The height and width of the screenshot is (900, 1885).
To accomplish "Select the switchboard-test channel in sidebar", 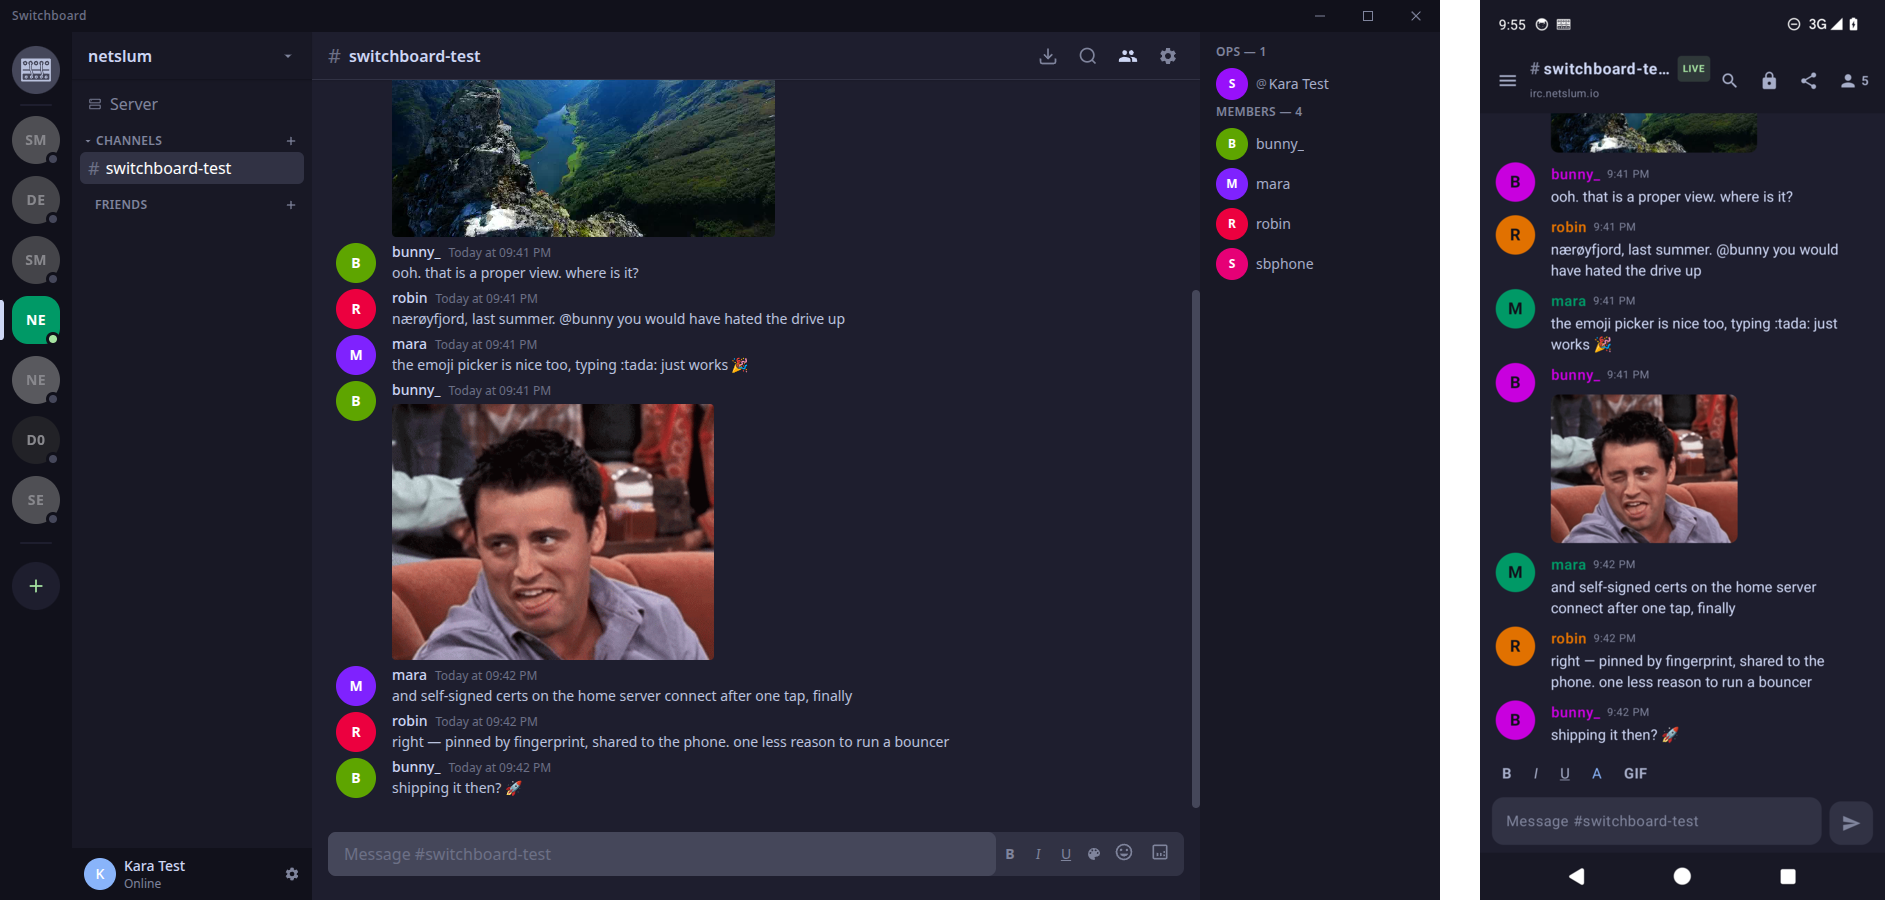I will (192, 168).
